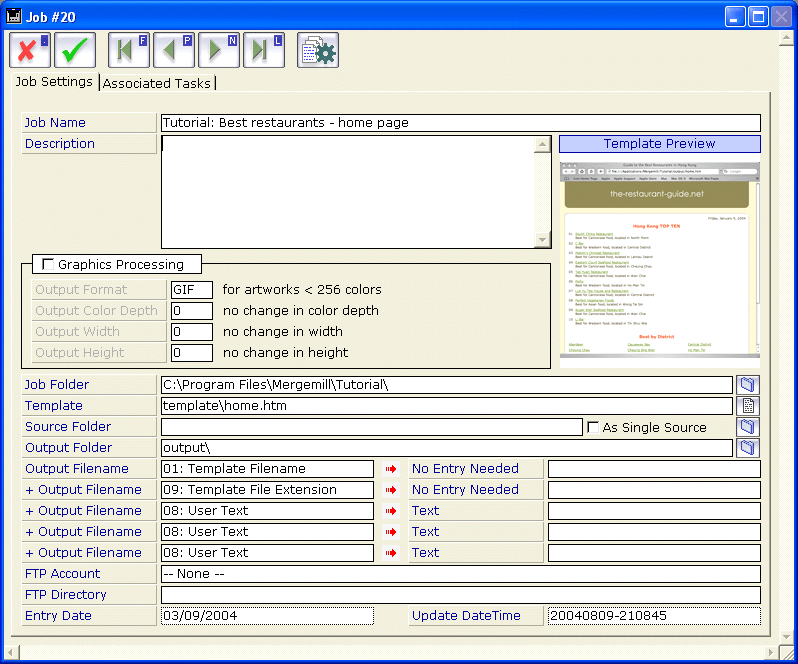This screenshot has height=664, width=798.
Task: Browse for Output Folder icon
Action: [748, 448]
